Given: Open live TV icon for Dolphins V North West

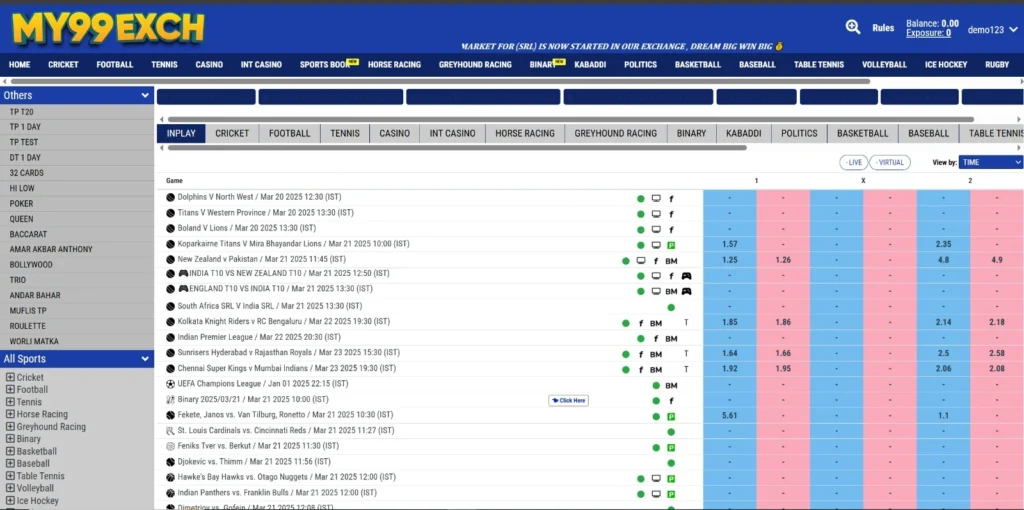Looking at the screenshot, I should click(x=656, y=199).
